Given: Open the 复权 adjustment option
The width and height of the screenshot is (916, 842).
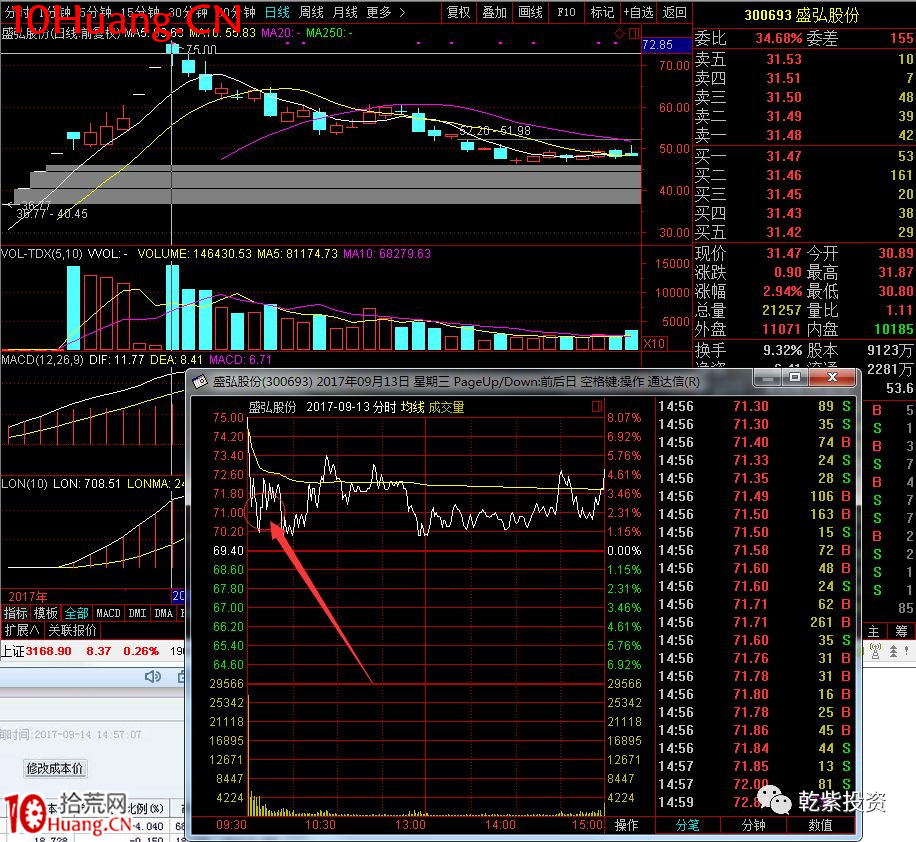Looking at the screenshot, I should click(459, 12).
